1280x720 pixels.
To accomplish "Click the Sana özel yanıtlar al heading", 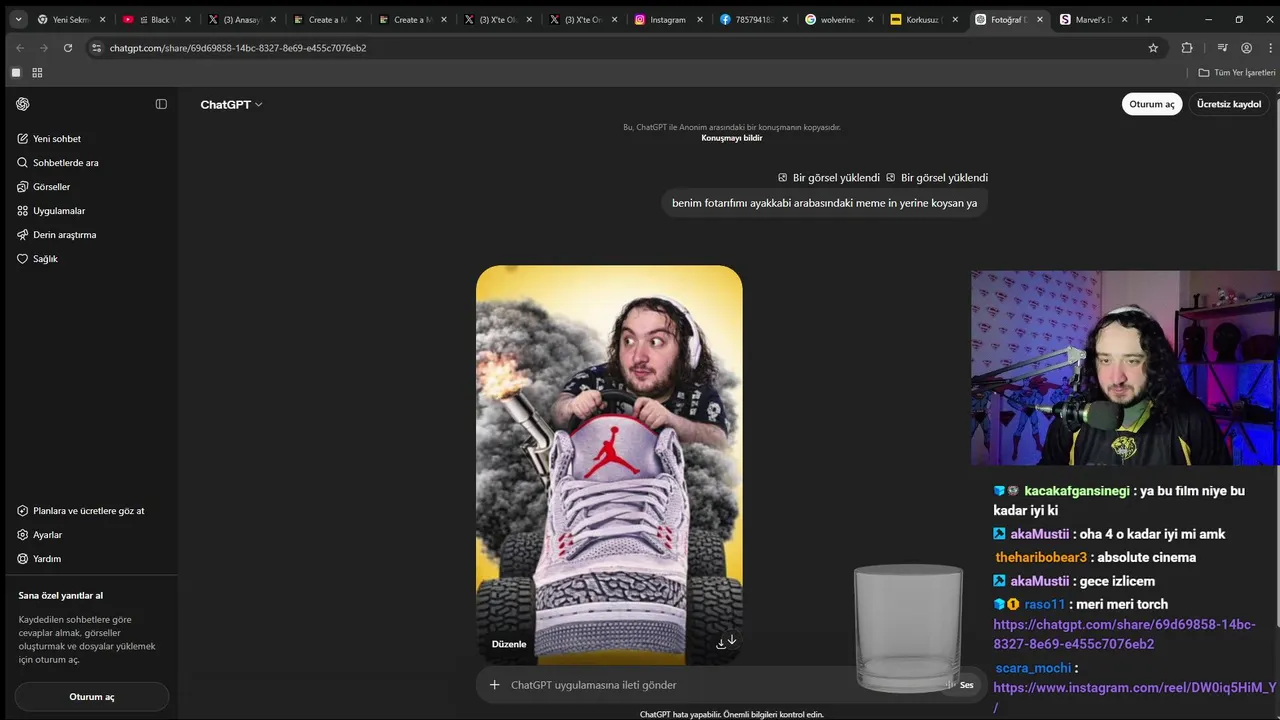I will (61, 595).
